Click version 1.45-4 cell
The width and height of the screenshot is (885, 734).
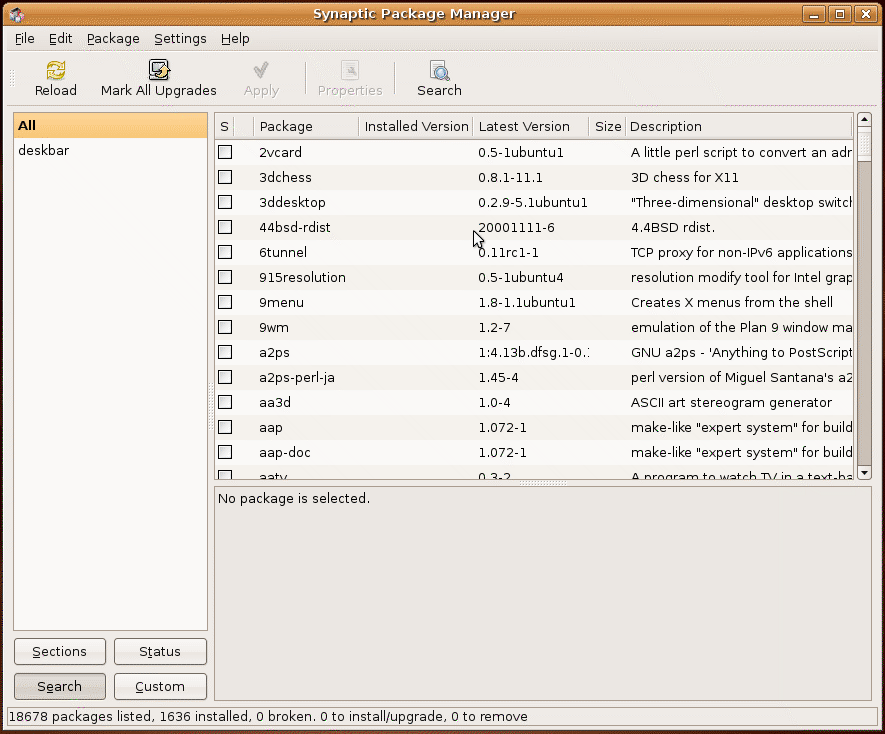(x=498, y=377)
